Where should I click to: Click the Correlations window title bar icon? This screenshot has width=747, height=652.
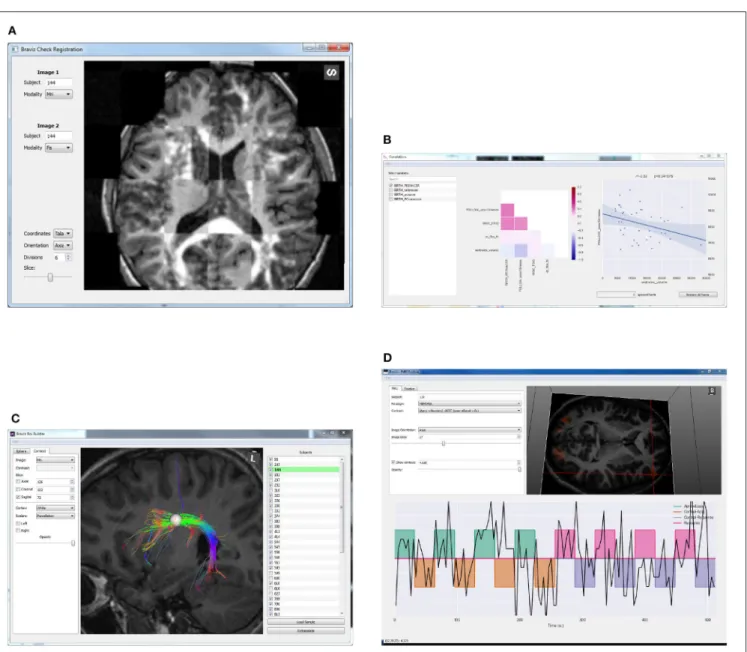(385, 157)
